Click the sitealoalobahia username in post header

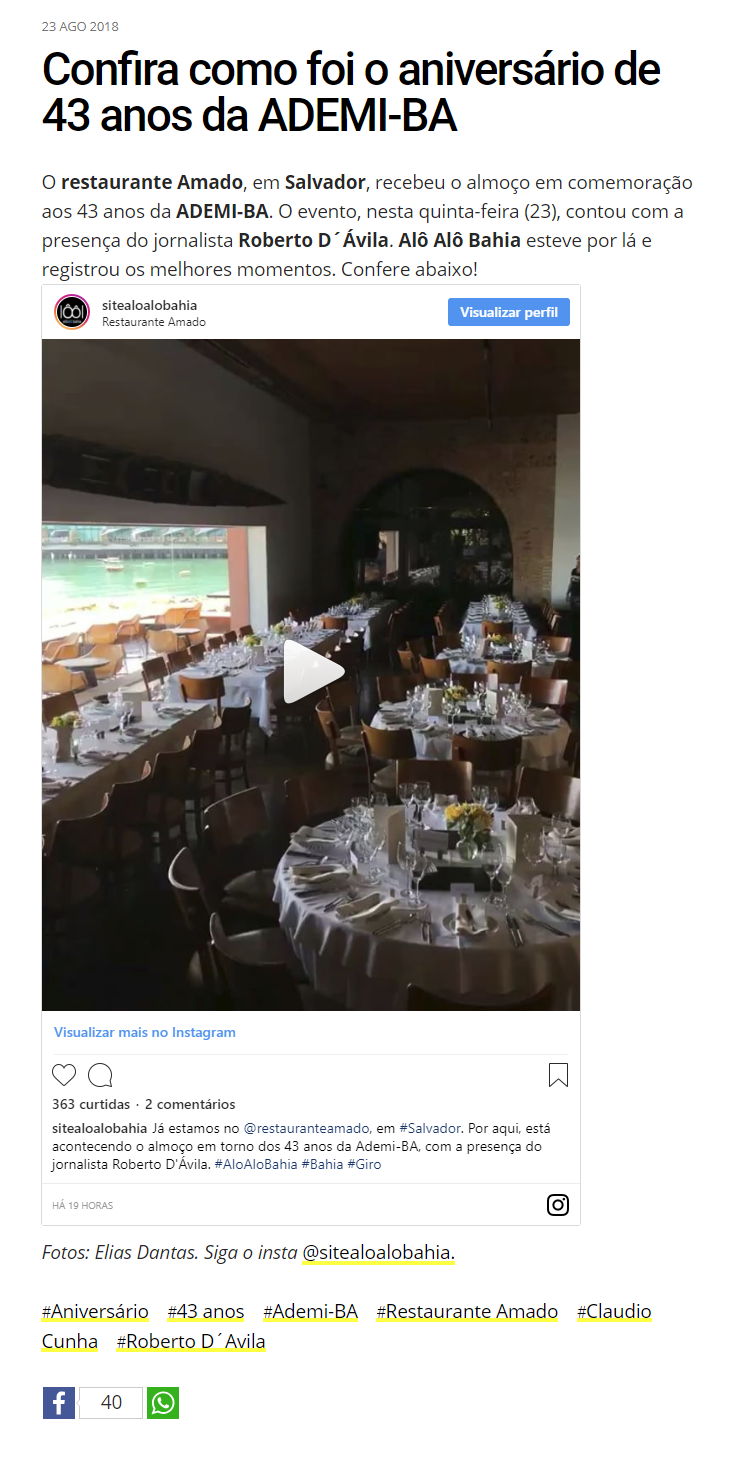(x=150, y=305)
